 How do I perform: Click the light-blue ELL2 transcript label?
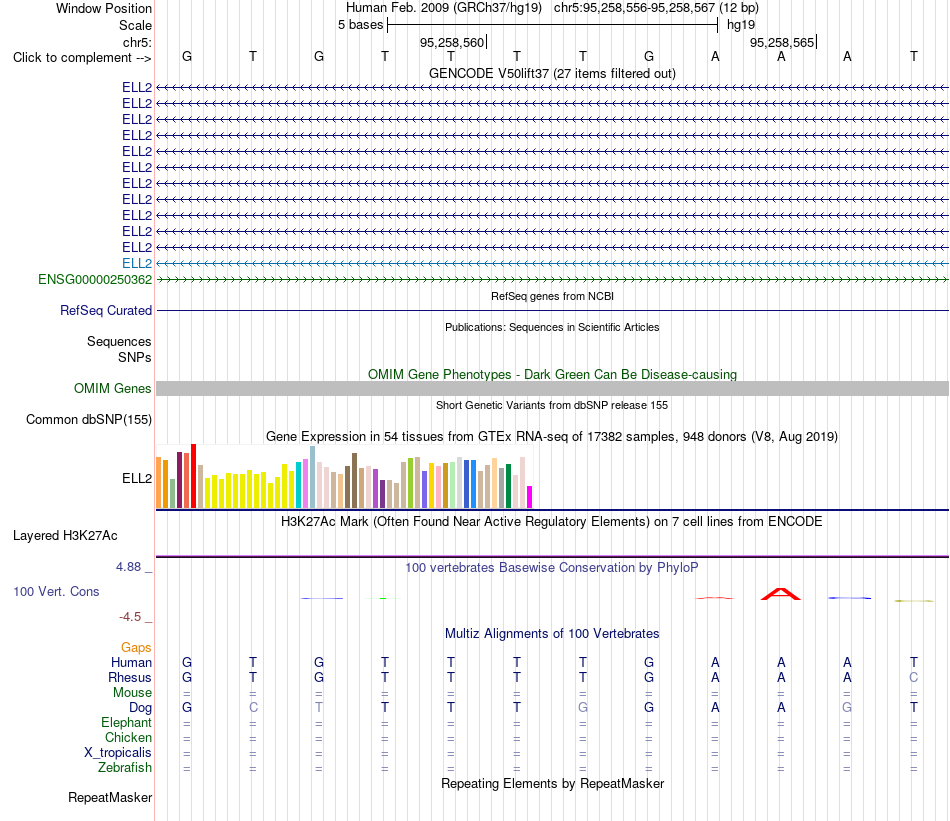[x=137, y=263]
